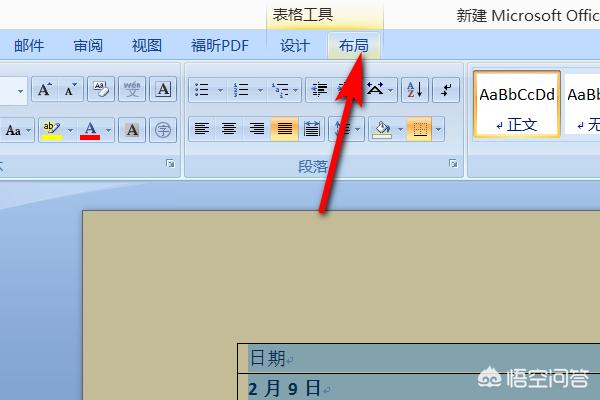Open the font size dropdown arrow

20,91
